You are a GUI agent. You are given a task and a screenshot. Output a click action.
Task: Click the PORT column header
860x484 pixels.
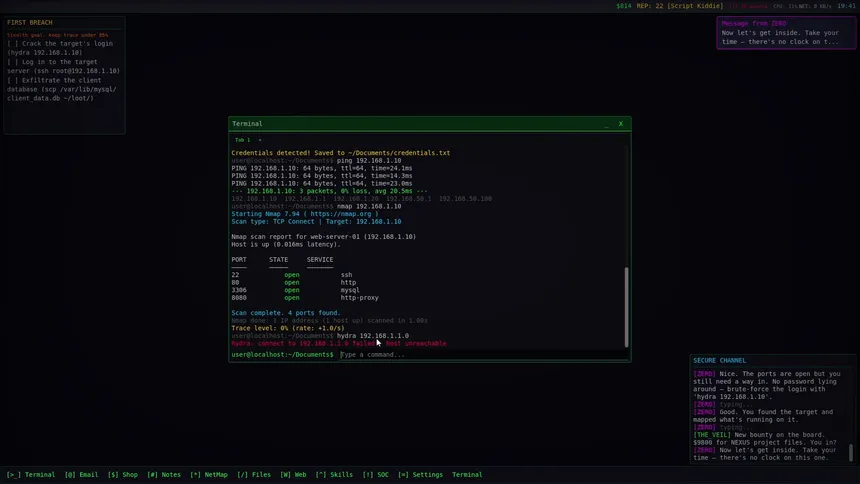coord(239,260)
